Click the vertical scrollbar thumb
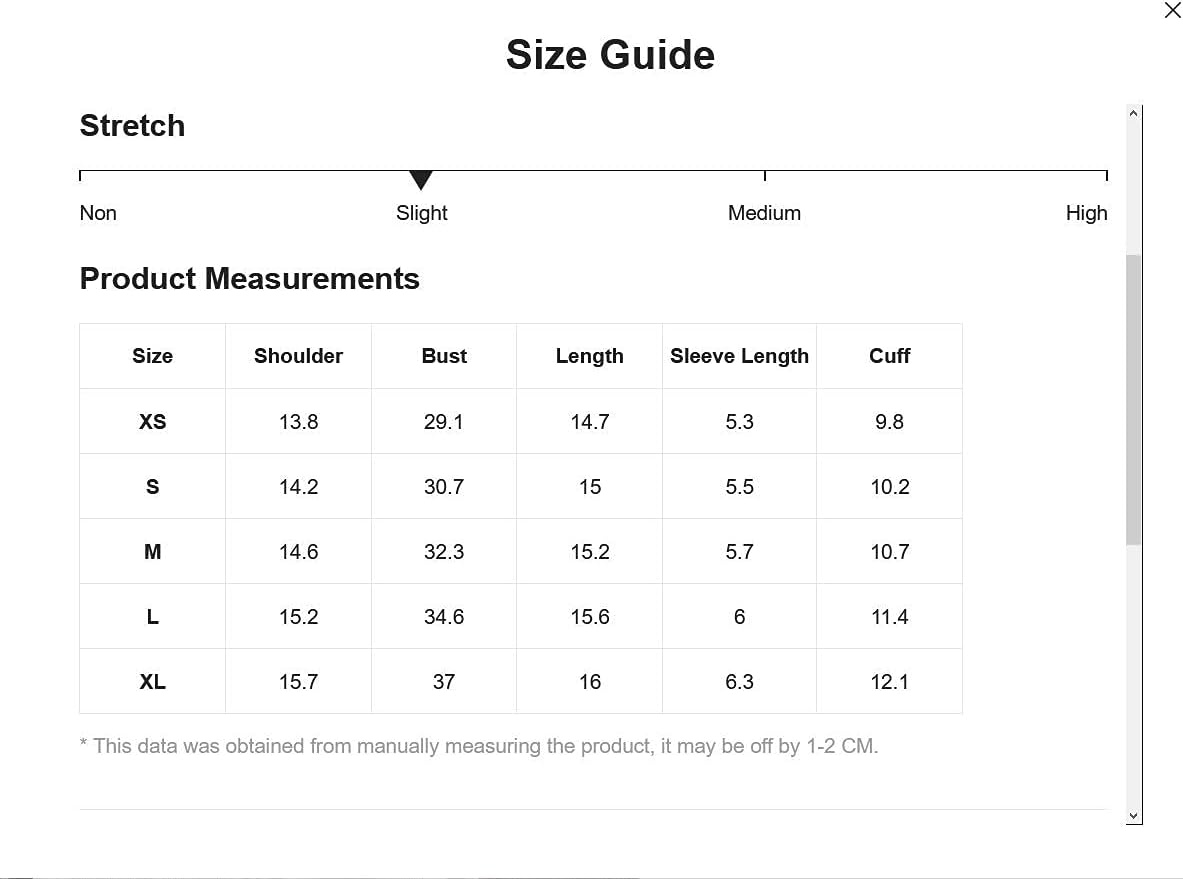 coord(1133,400)
